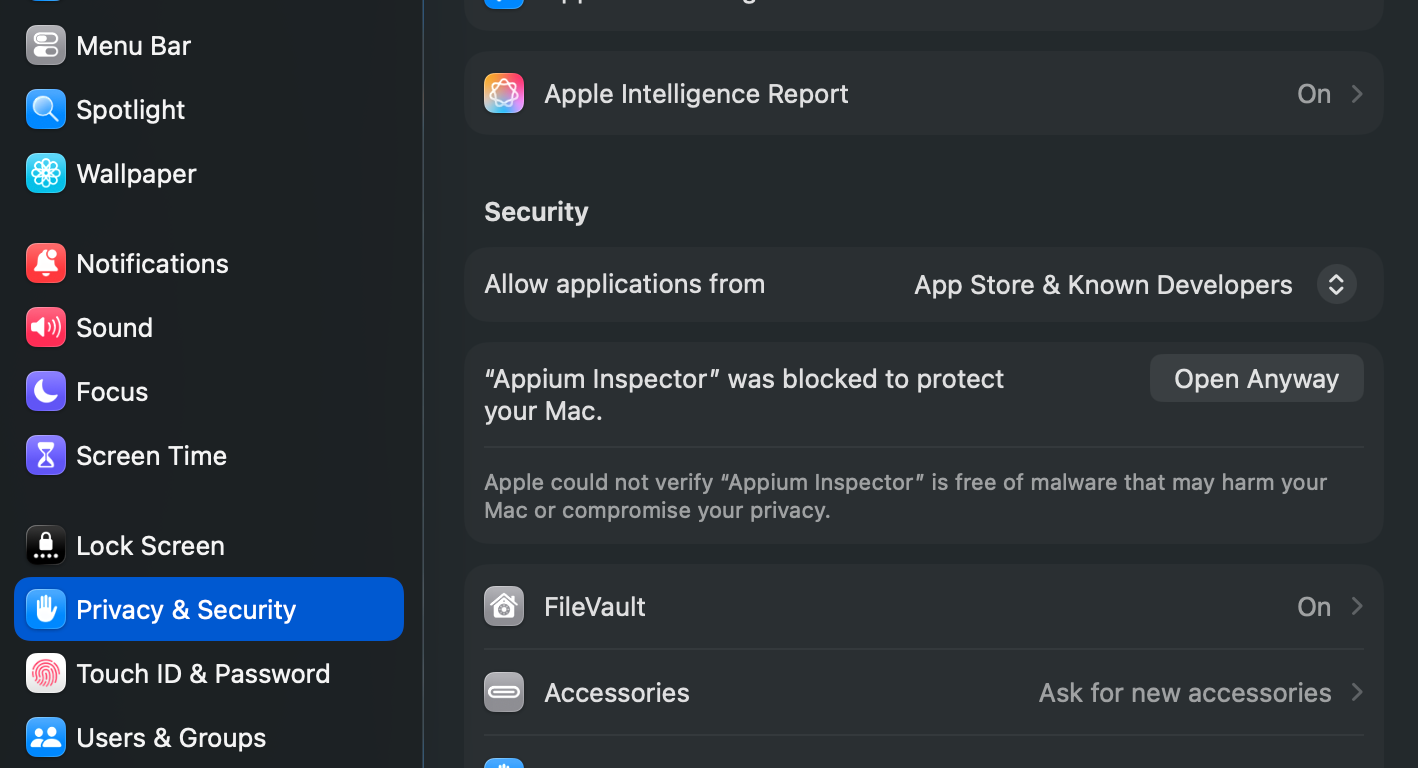Click the Spotlight magnifier icon

(46, 110)
